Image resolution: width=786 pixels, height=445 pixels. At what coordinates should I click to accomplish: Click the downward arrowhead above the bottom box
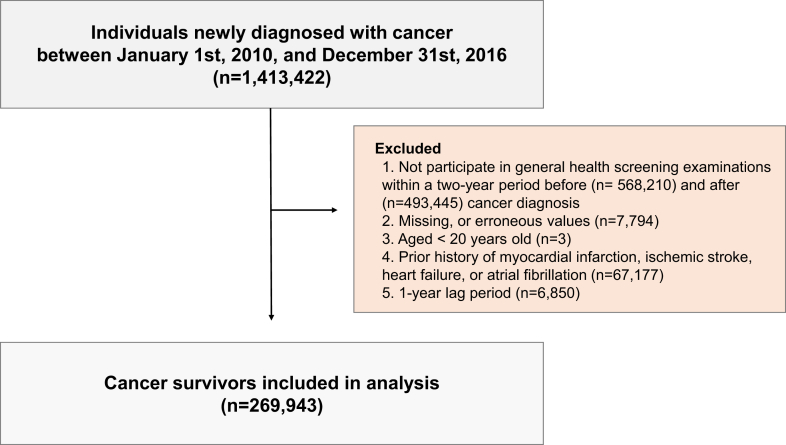pos(272,317)
